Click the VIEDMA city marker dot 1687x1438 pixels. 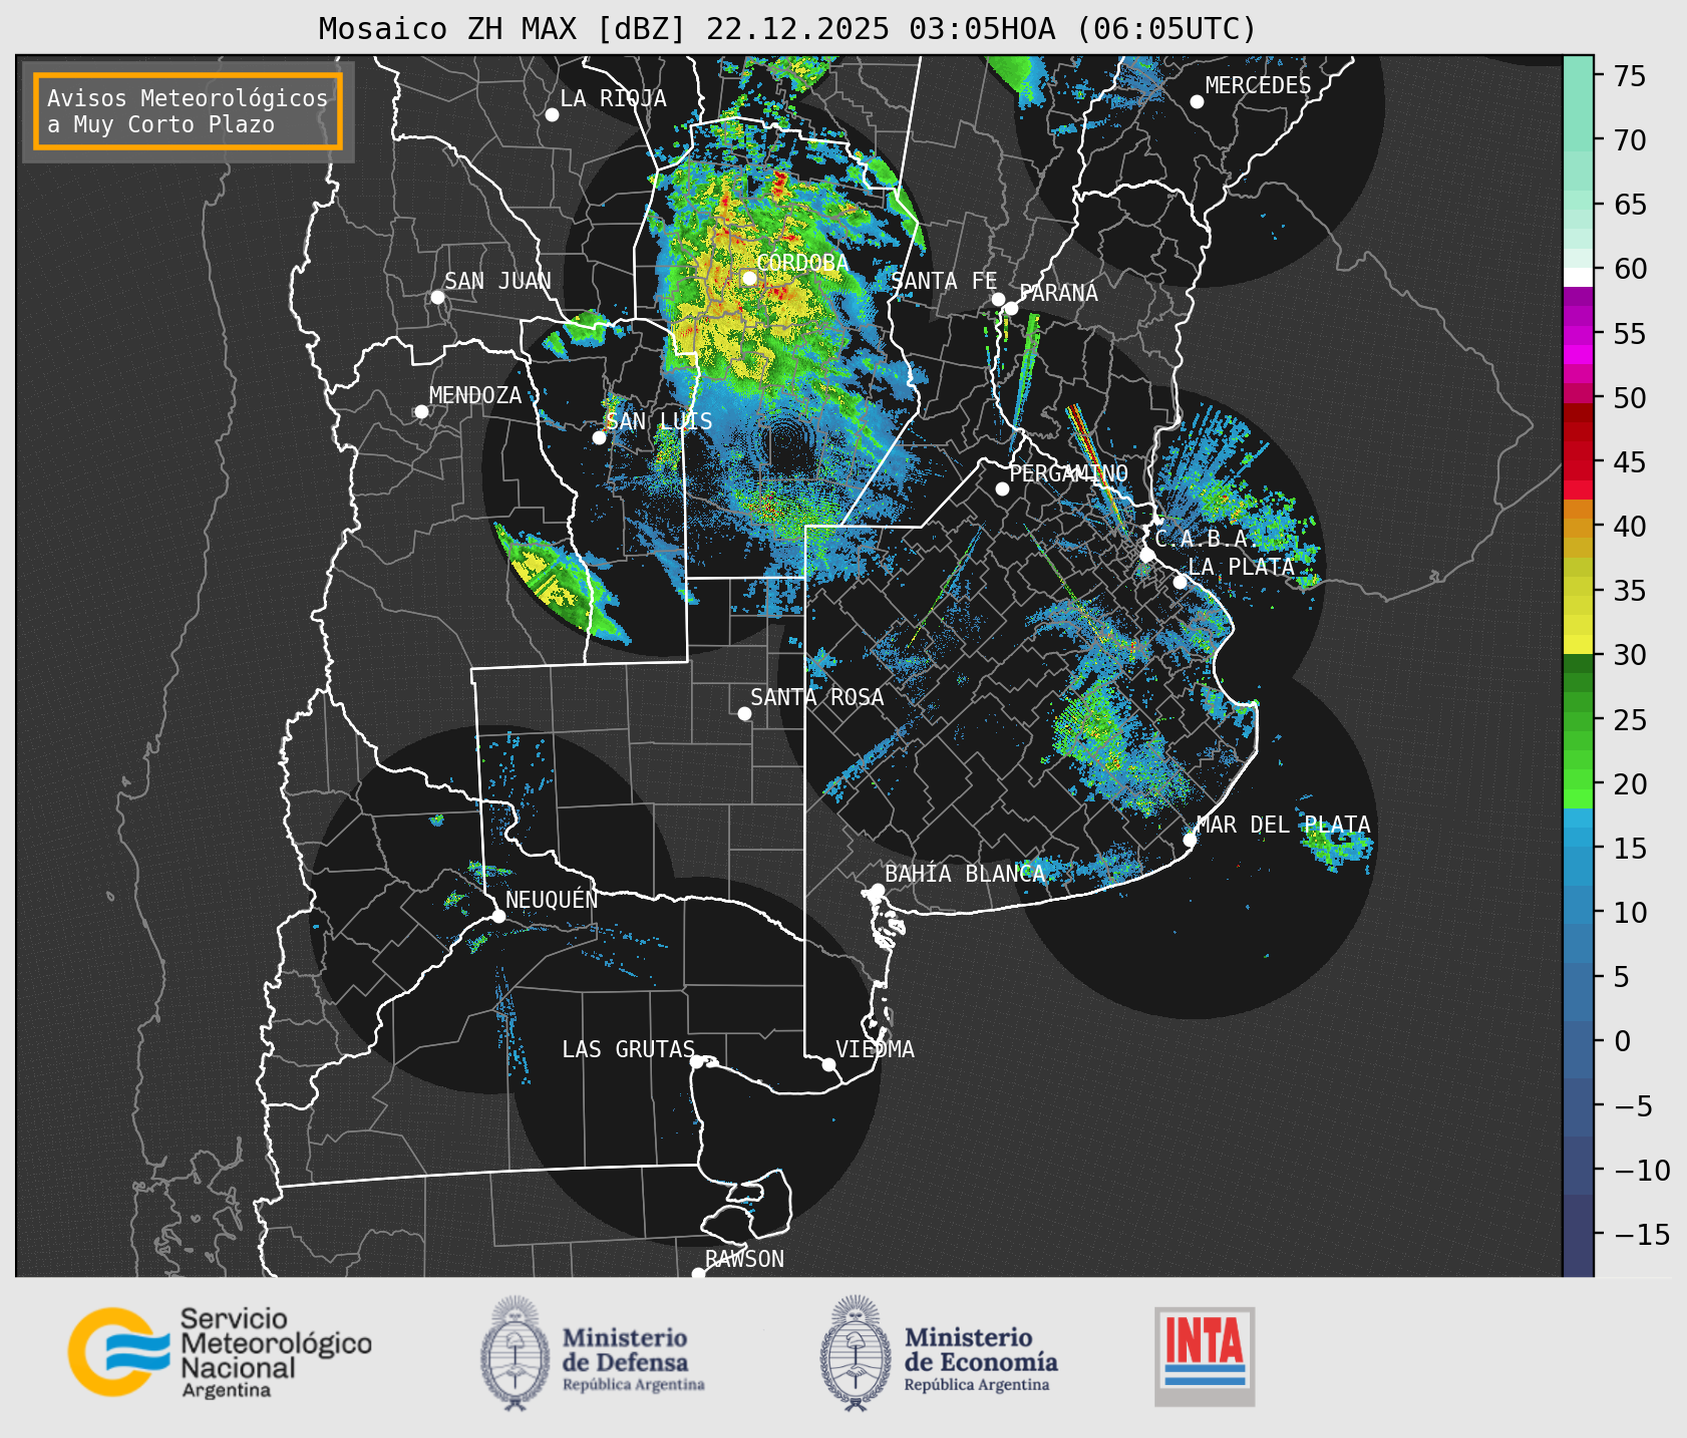829,1064
